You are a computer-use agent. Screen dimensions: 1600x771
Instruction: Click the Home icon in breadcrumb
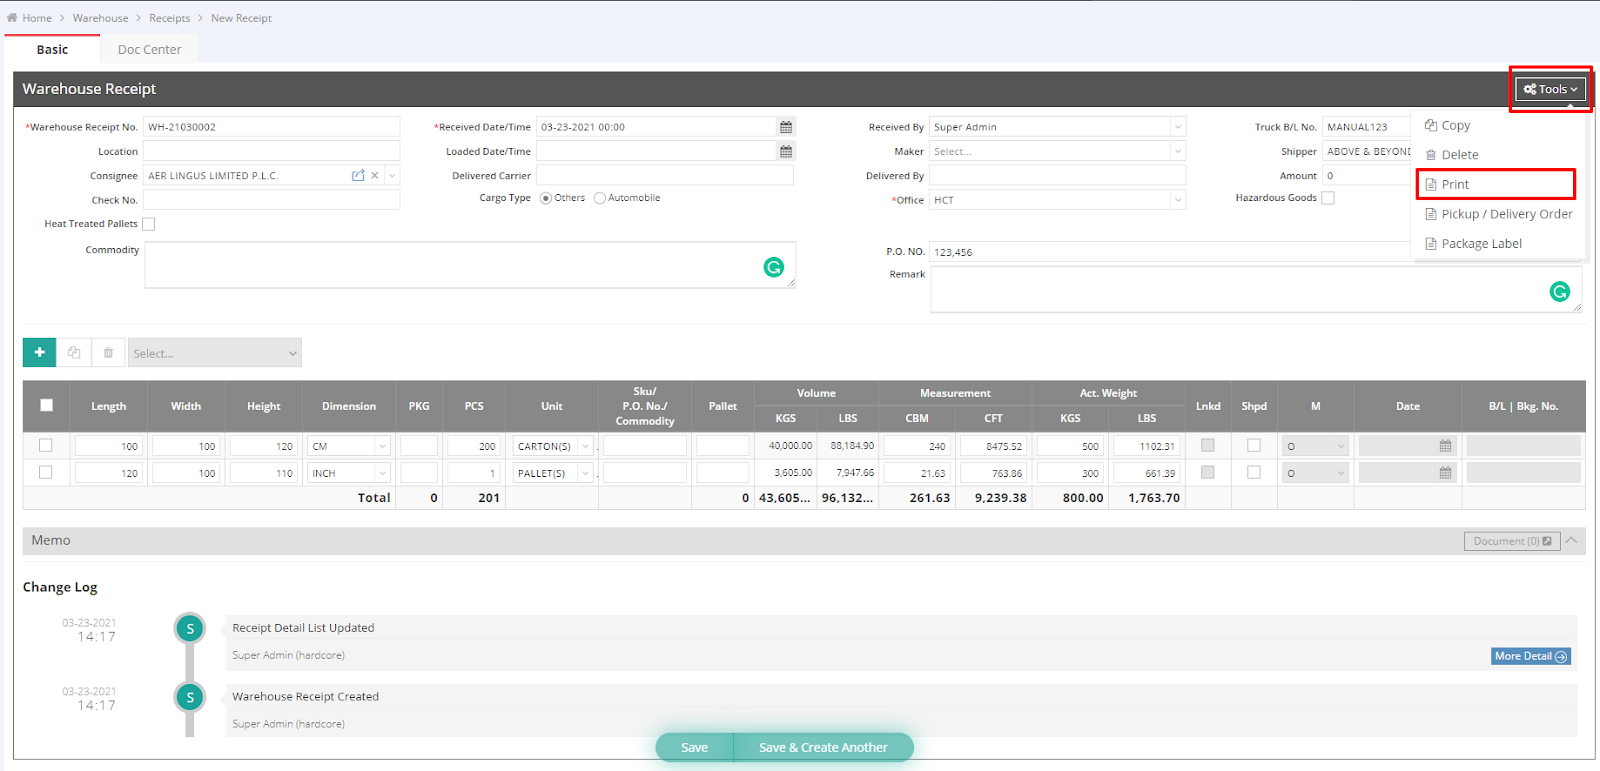click(12, 18)
